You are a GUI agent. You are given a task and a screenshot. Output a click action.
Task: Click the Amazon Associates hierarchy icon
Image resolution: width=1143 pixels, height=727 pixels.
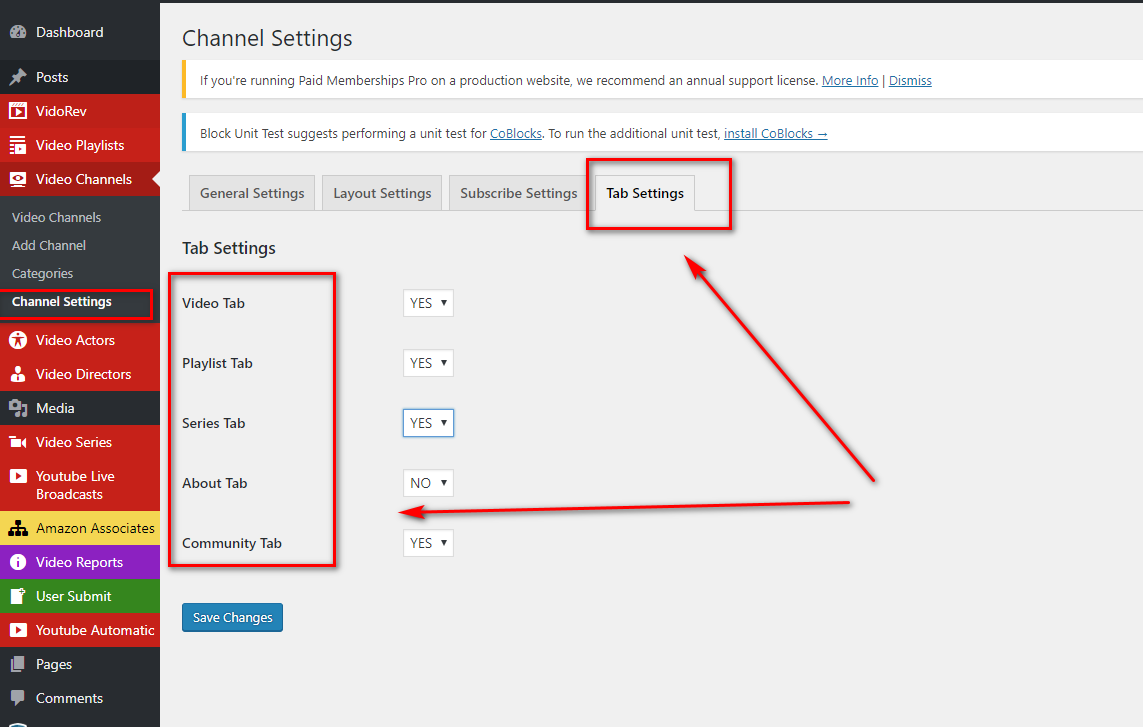pos(18,528)
